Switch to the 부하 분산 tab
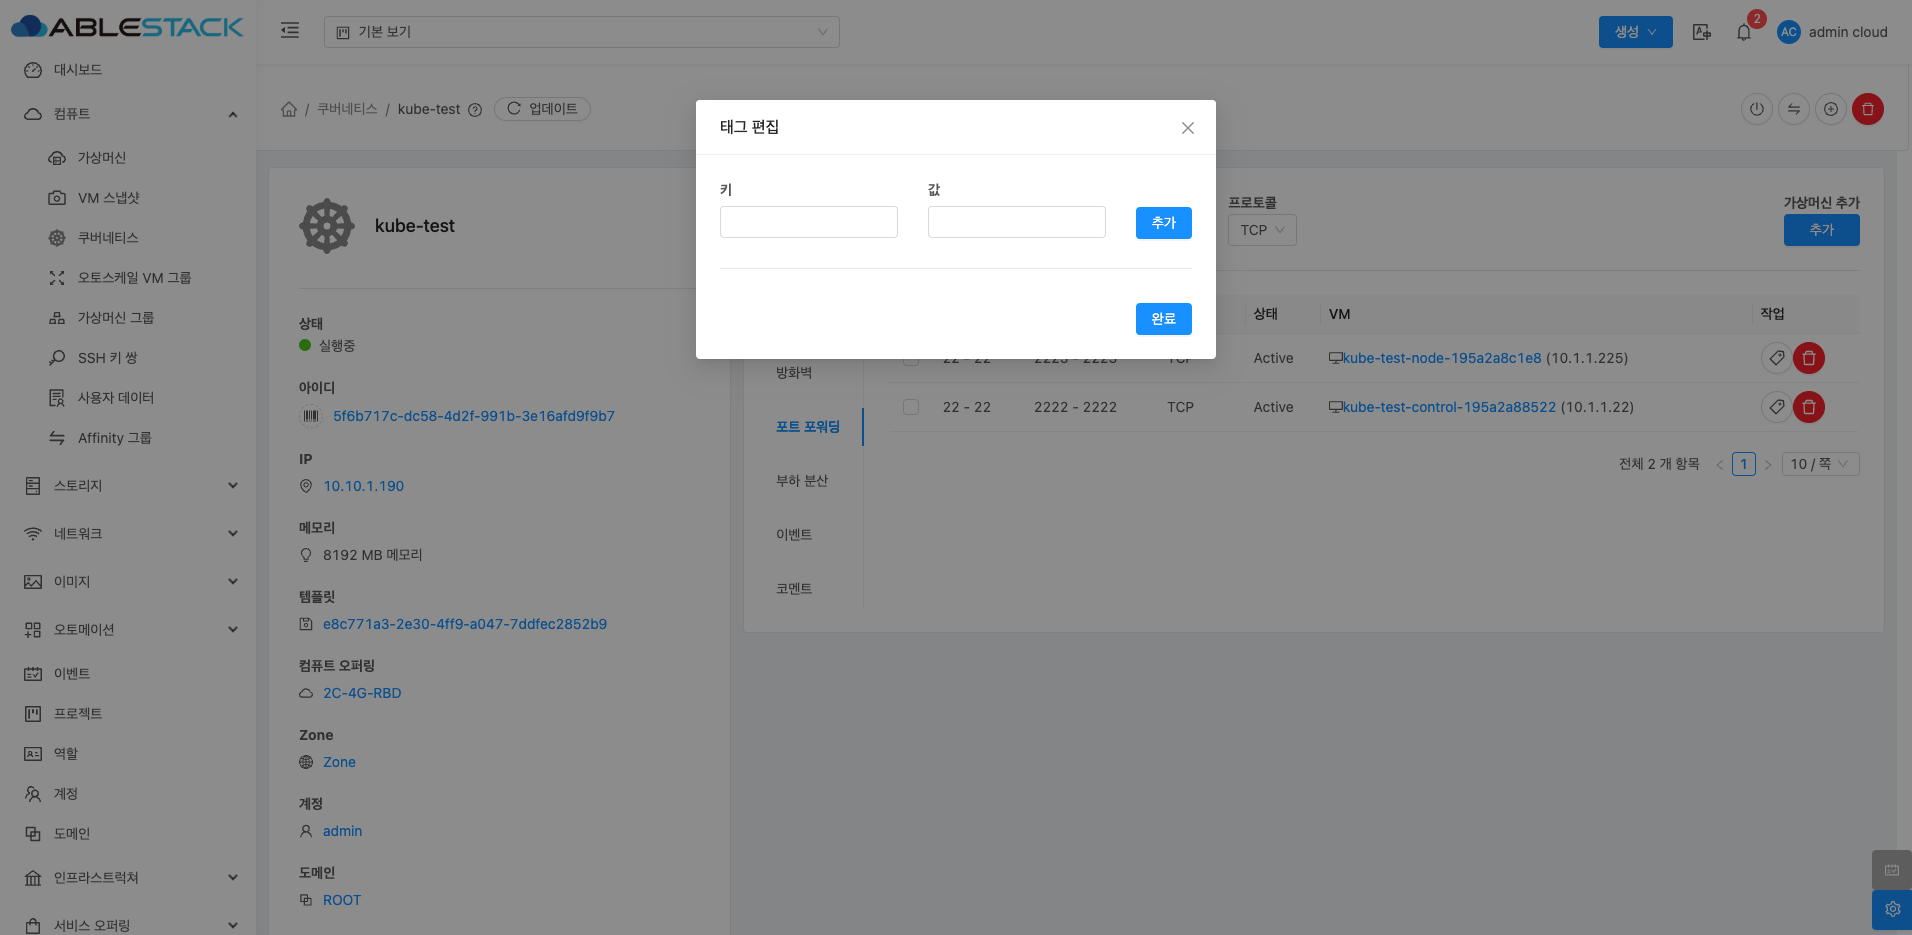 pos(802,481)
